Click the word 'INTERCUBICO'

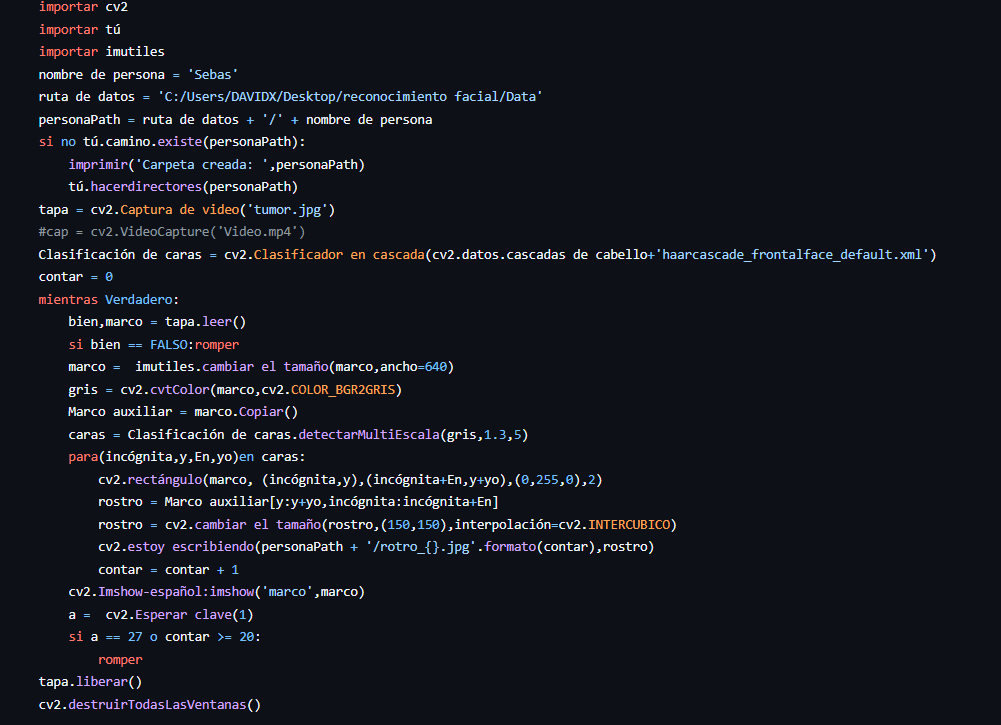(x=629, y=525)
